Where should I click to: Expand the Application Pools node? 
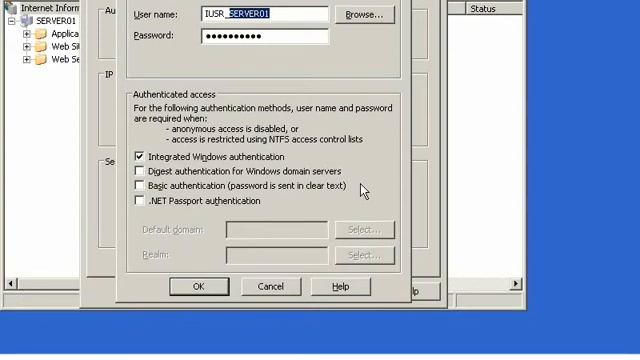tap(27, 34)
